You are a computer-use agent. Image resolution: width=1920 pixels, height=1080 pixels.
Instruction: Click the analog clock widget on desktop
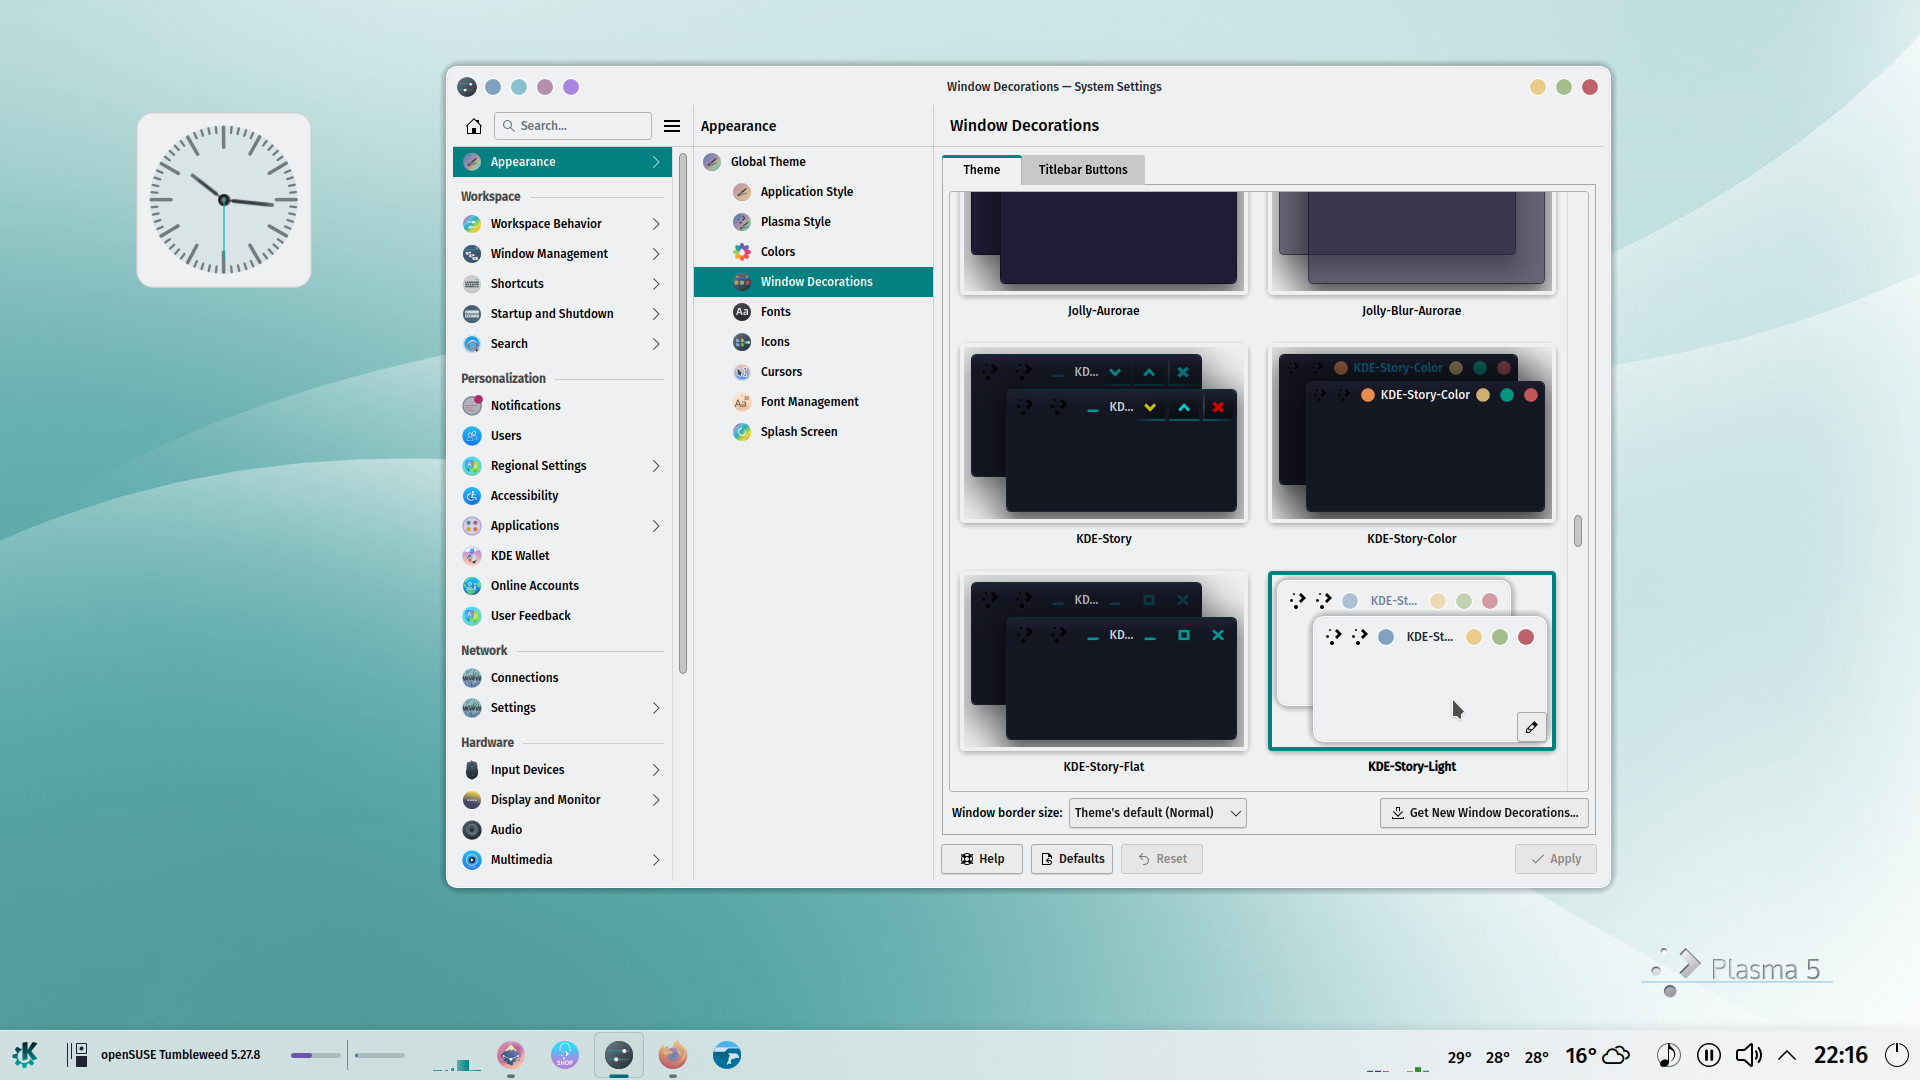(x=224, y=200)
